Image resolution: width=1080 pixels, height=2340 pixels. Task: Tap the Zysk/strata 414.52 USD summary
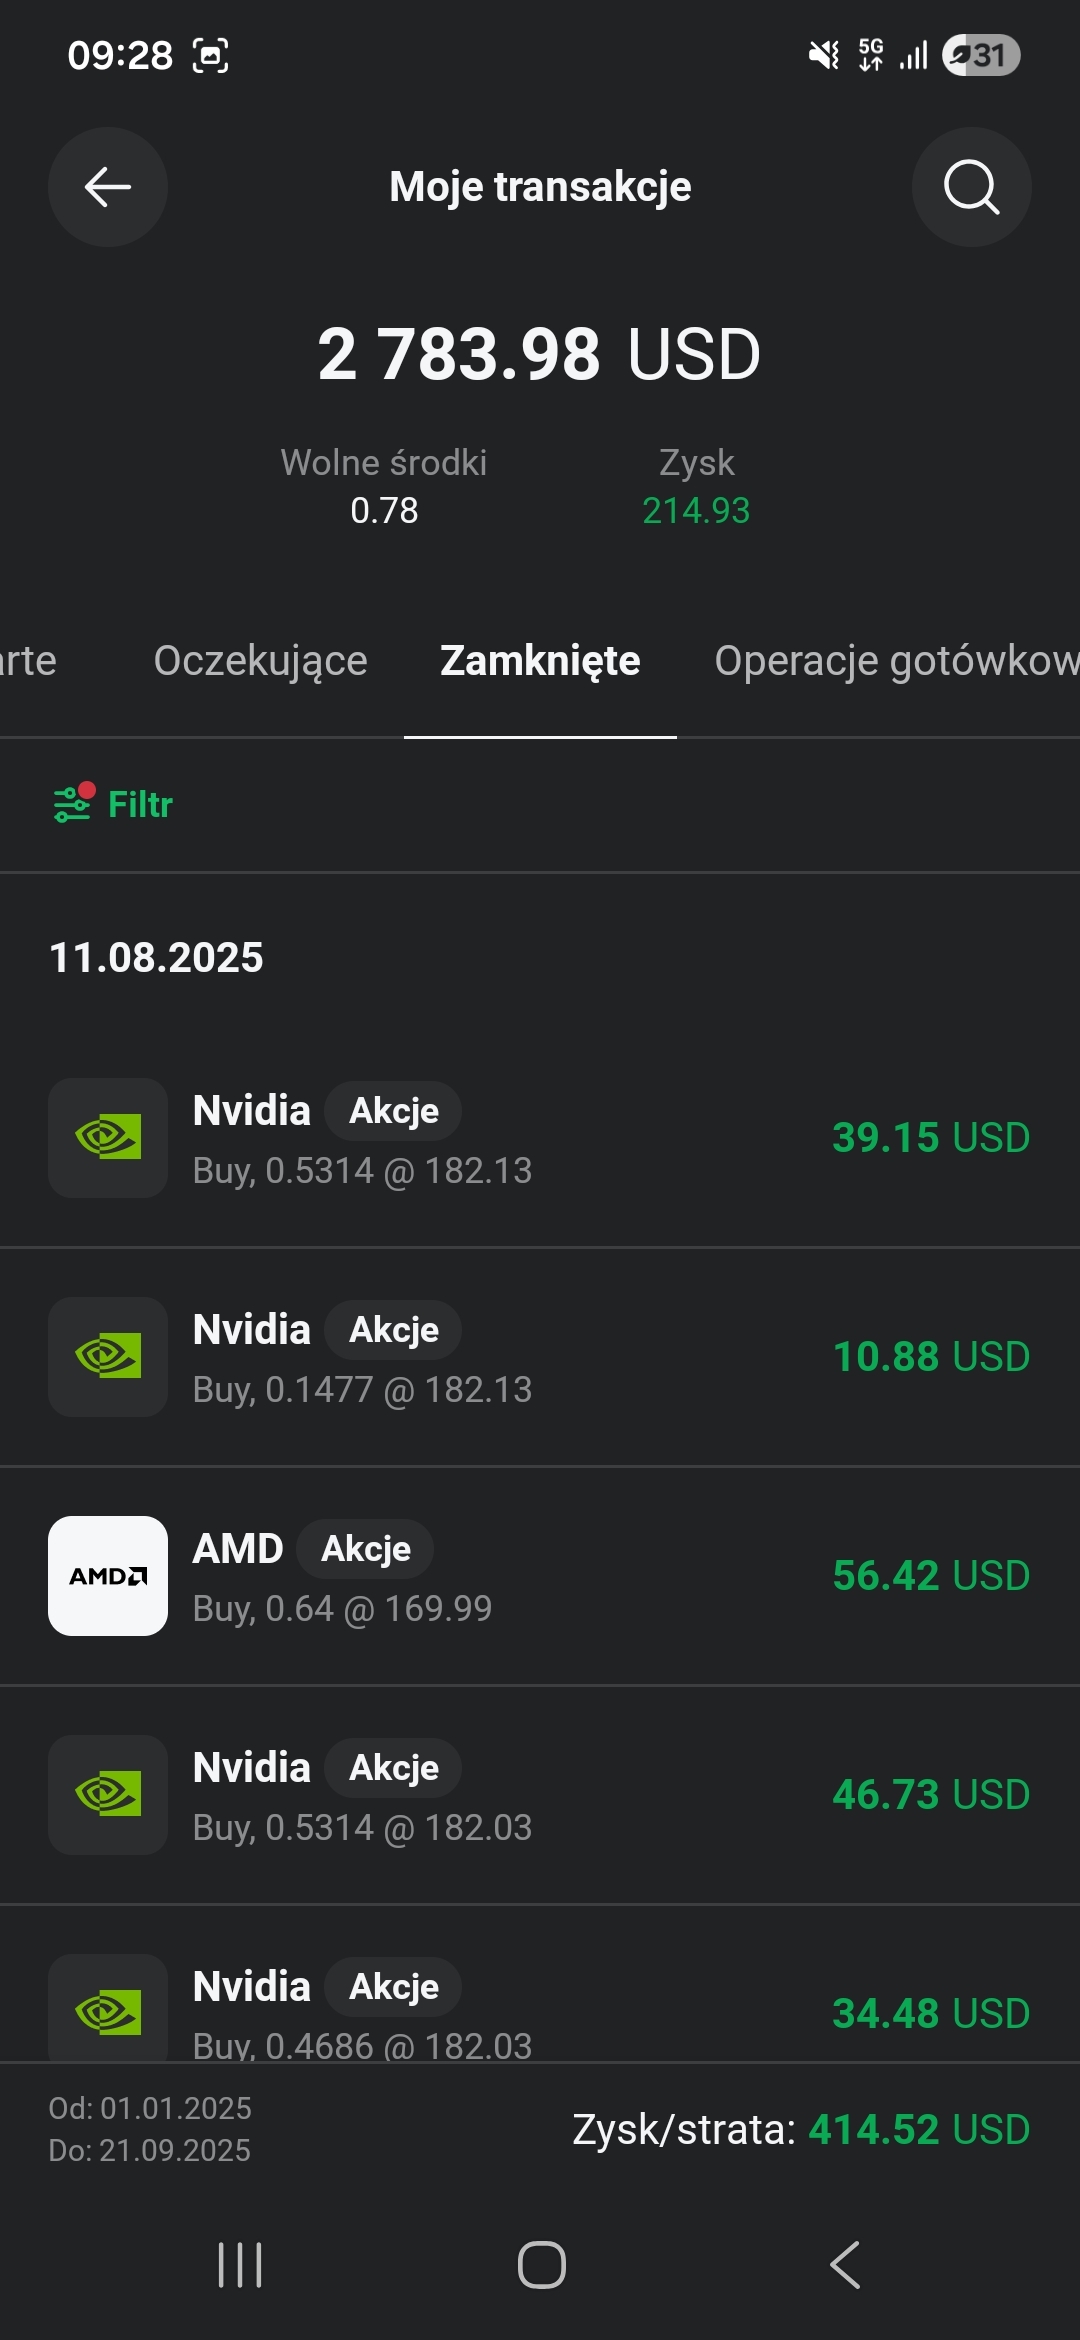[800, 2130]
